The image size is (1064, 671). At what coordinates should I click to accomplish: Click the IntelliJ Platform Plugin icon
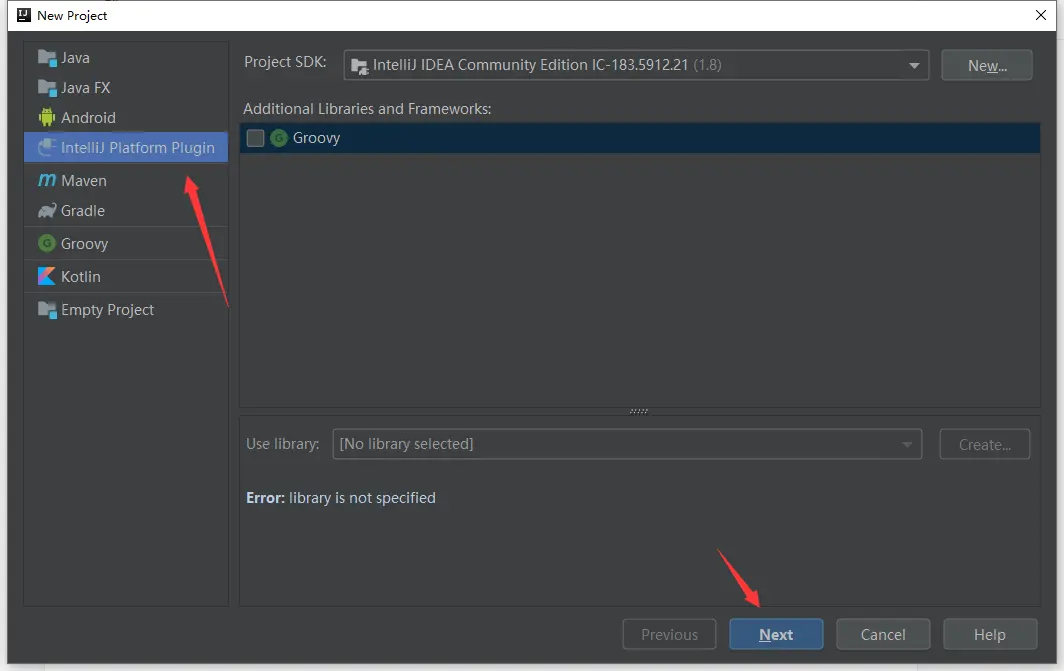click(47, 147)
